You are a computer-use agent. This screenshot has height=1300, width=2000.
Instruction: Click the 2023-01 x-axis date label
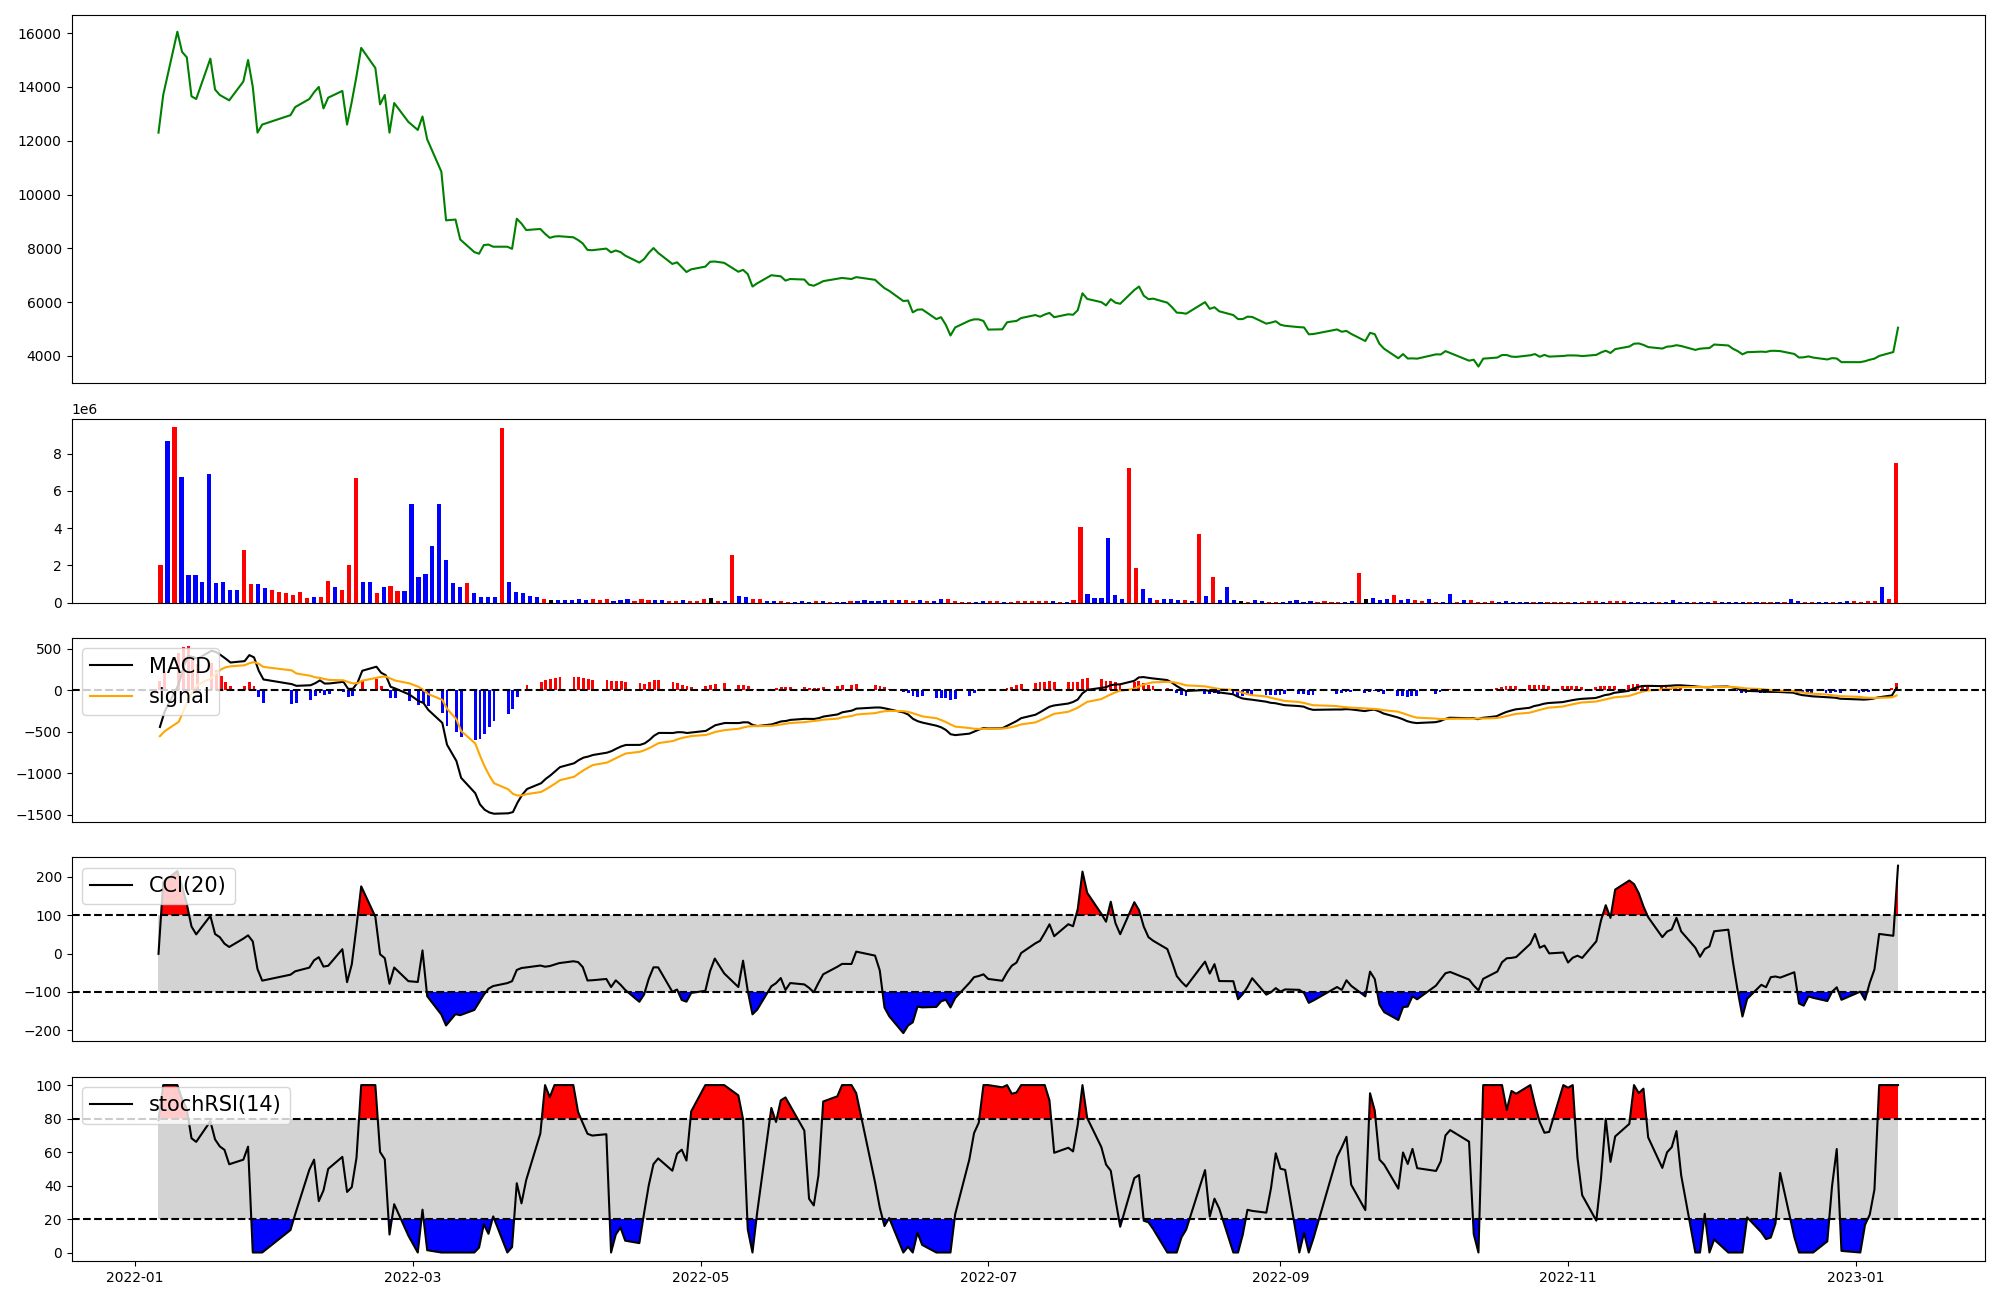click(1856, 1277)
